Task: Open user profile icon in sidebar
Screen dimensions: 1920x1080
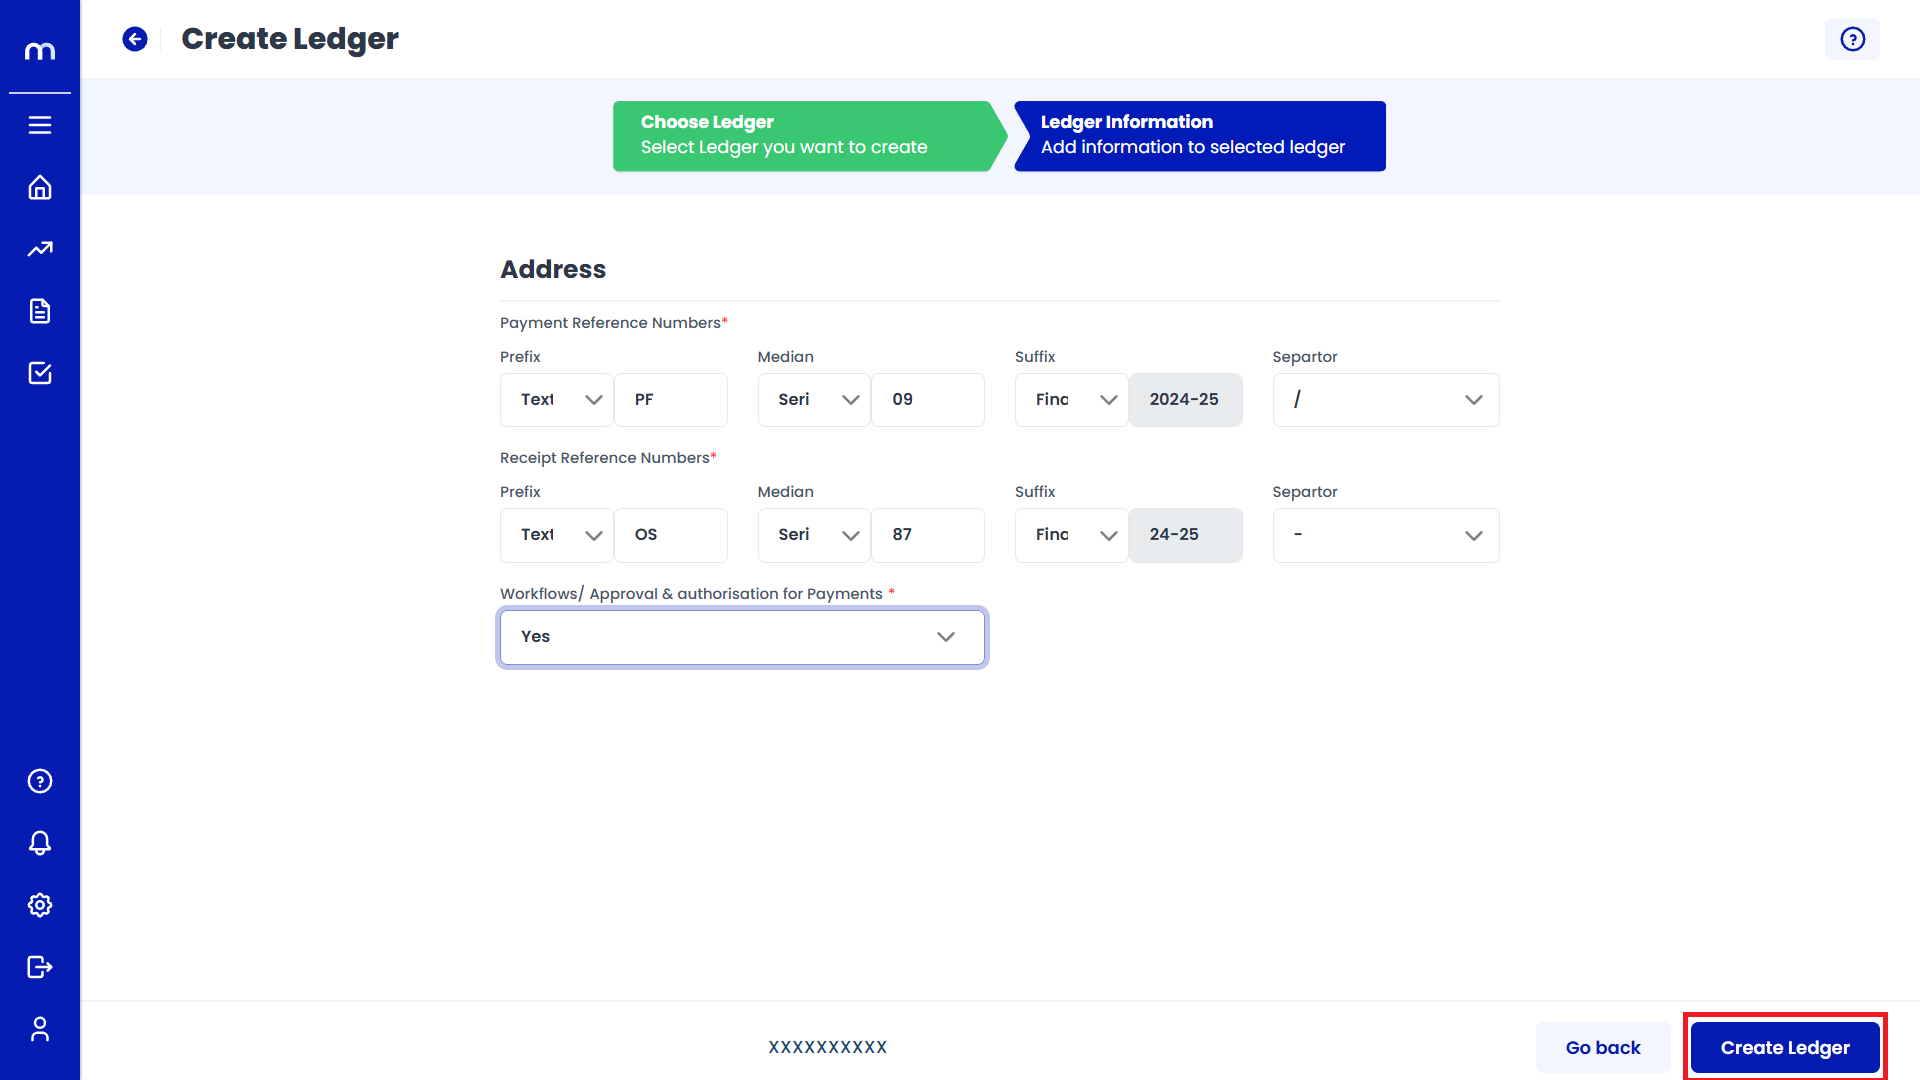Action: (40, 1029)
